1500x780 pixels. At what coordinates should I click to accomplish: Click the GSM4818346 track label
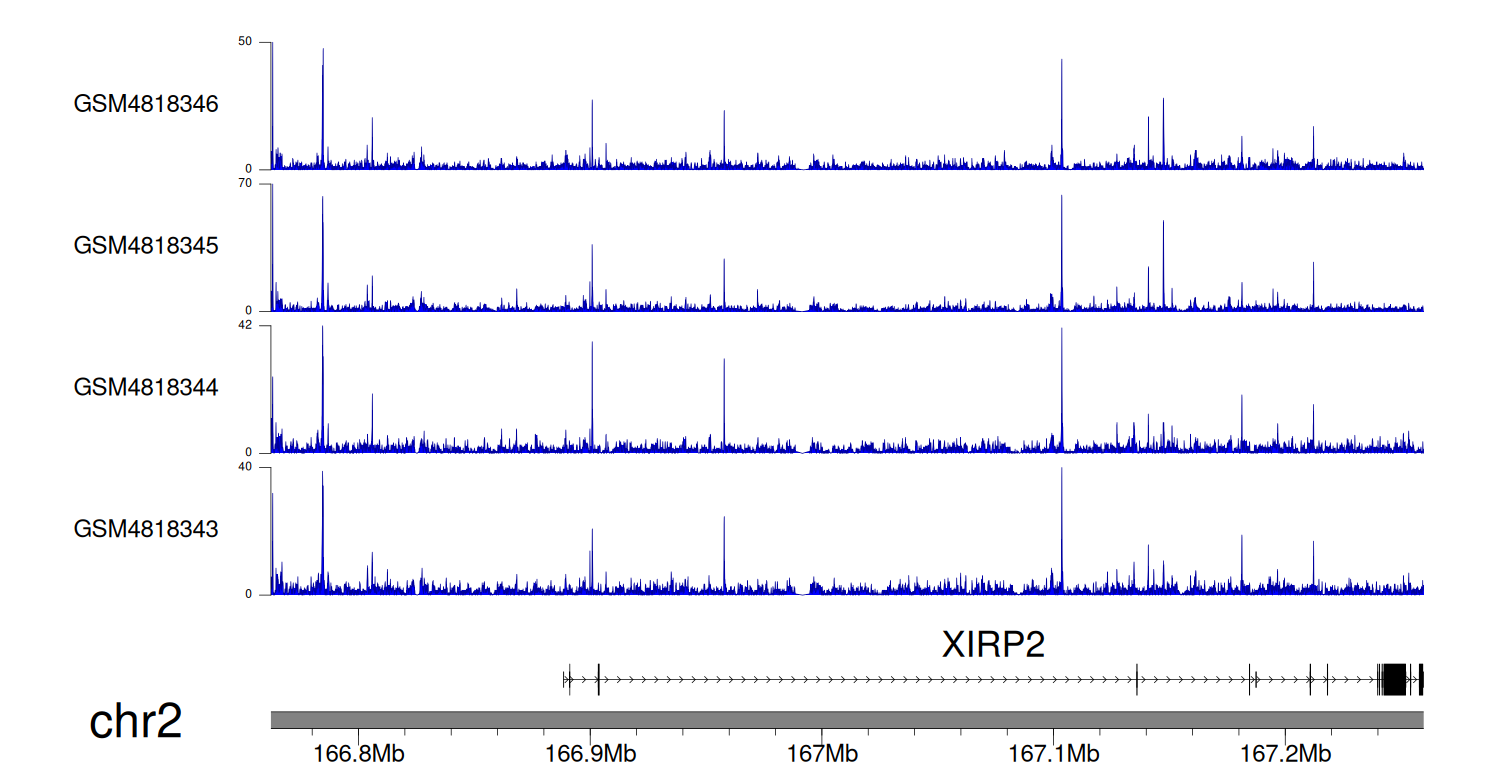point(146,104)
